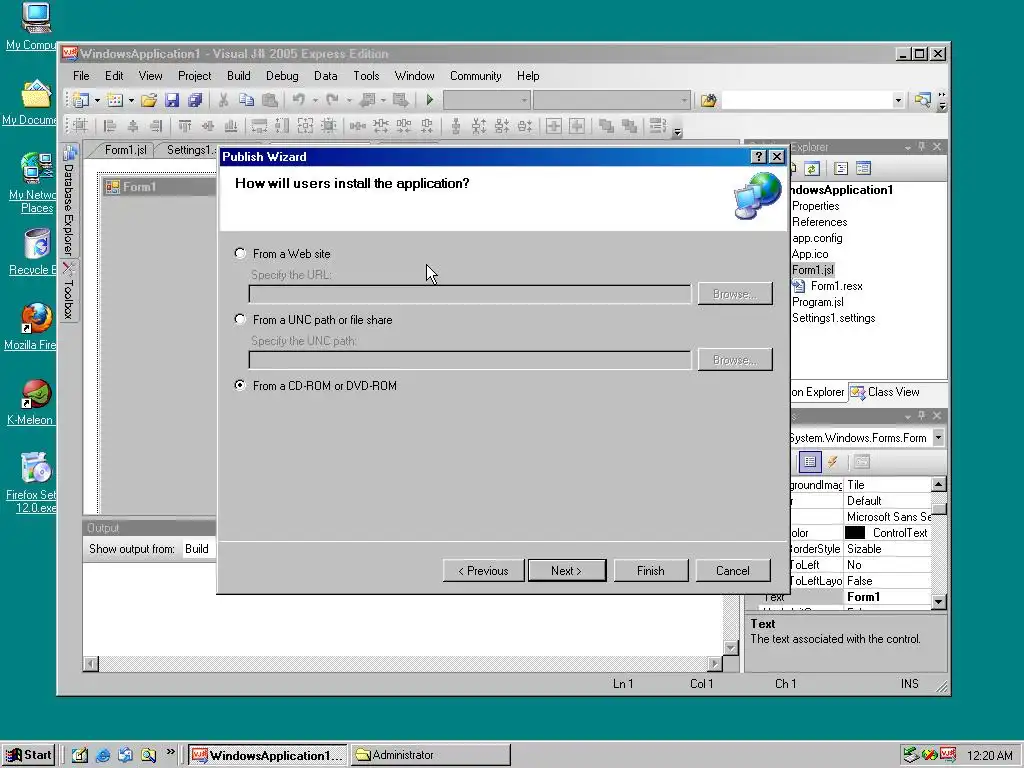The image size is (1024, 768).
Task: Open the System.Windows.Forms.Form object dropdown
Action: point(938,438)
